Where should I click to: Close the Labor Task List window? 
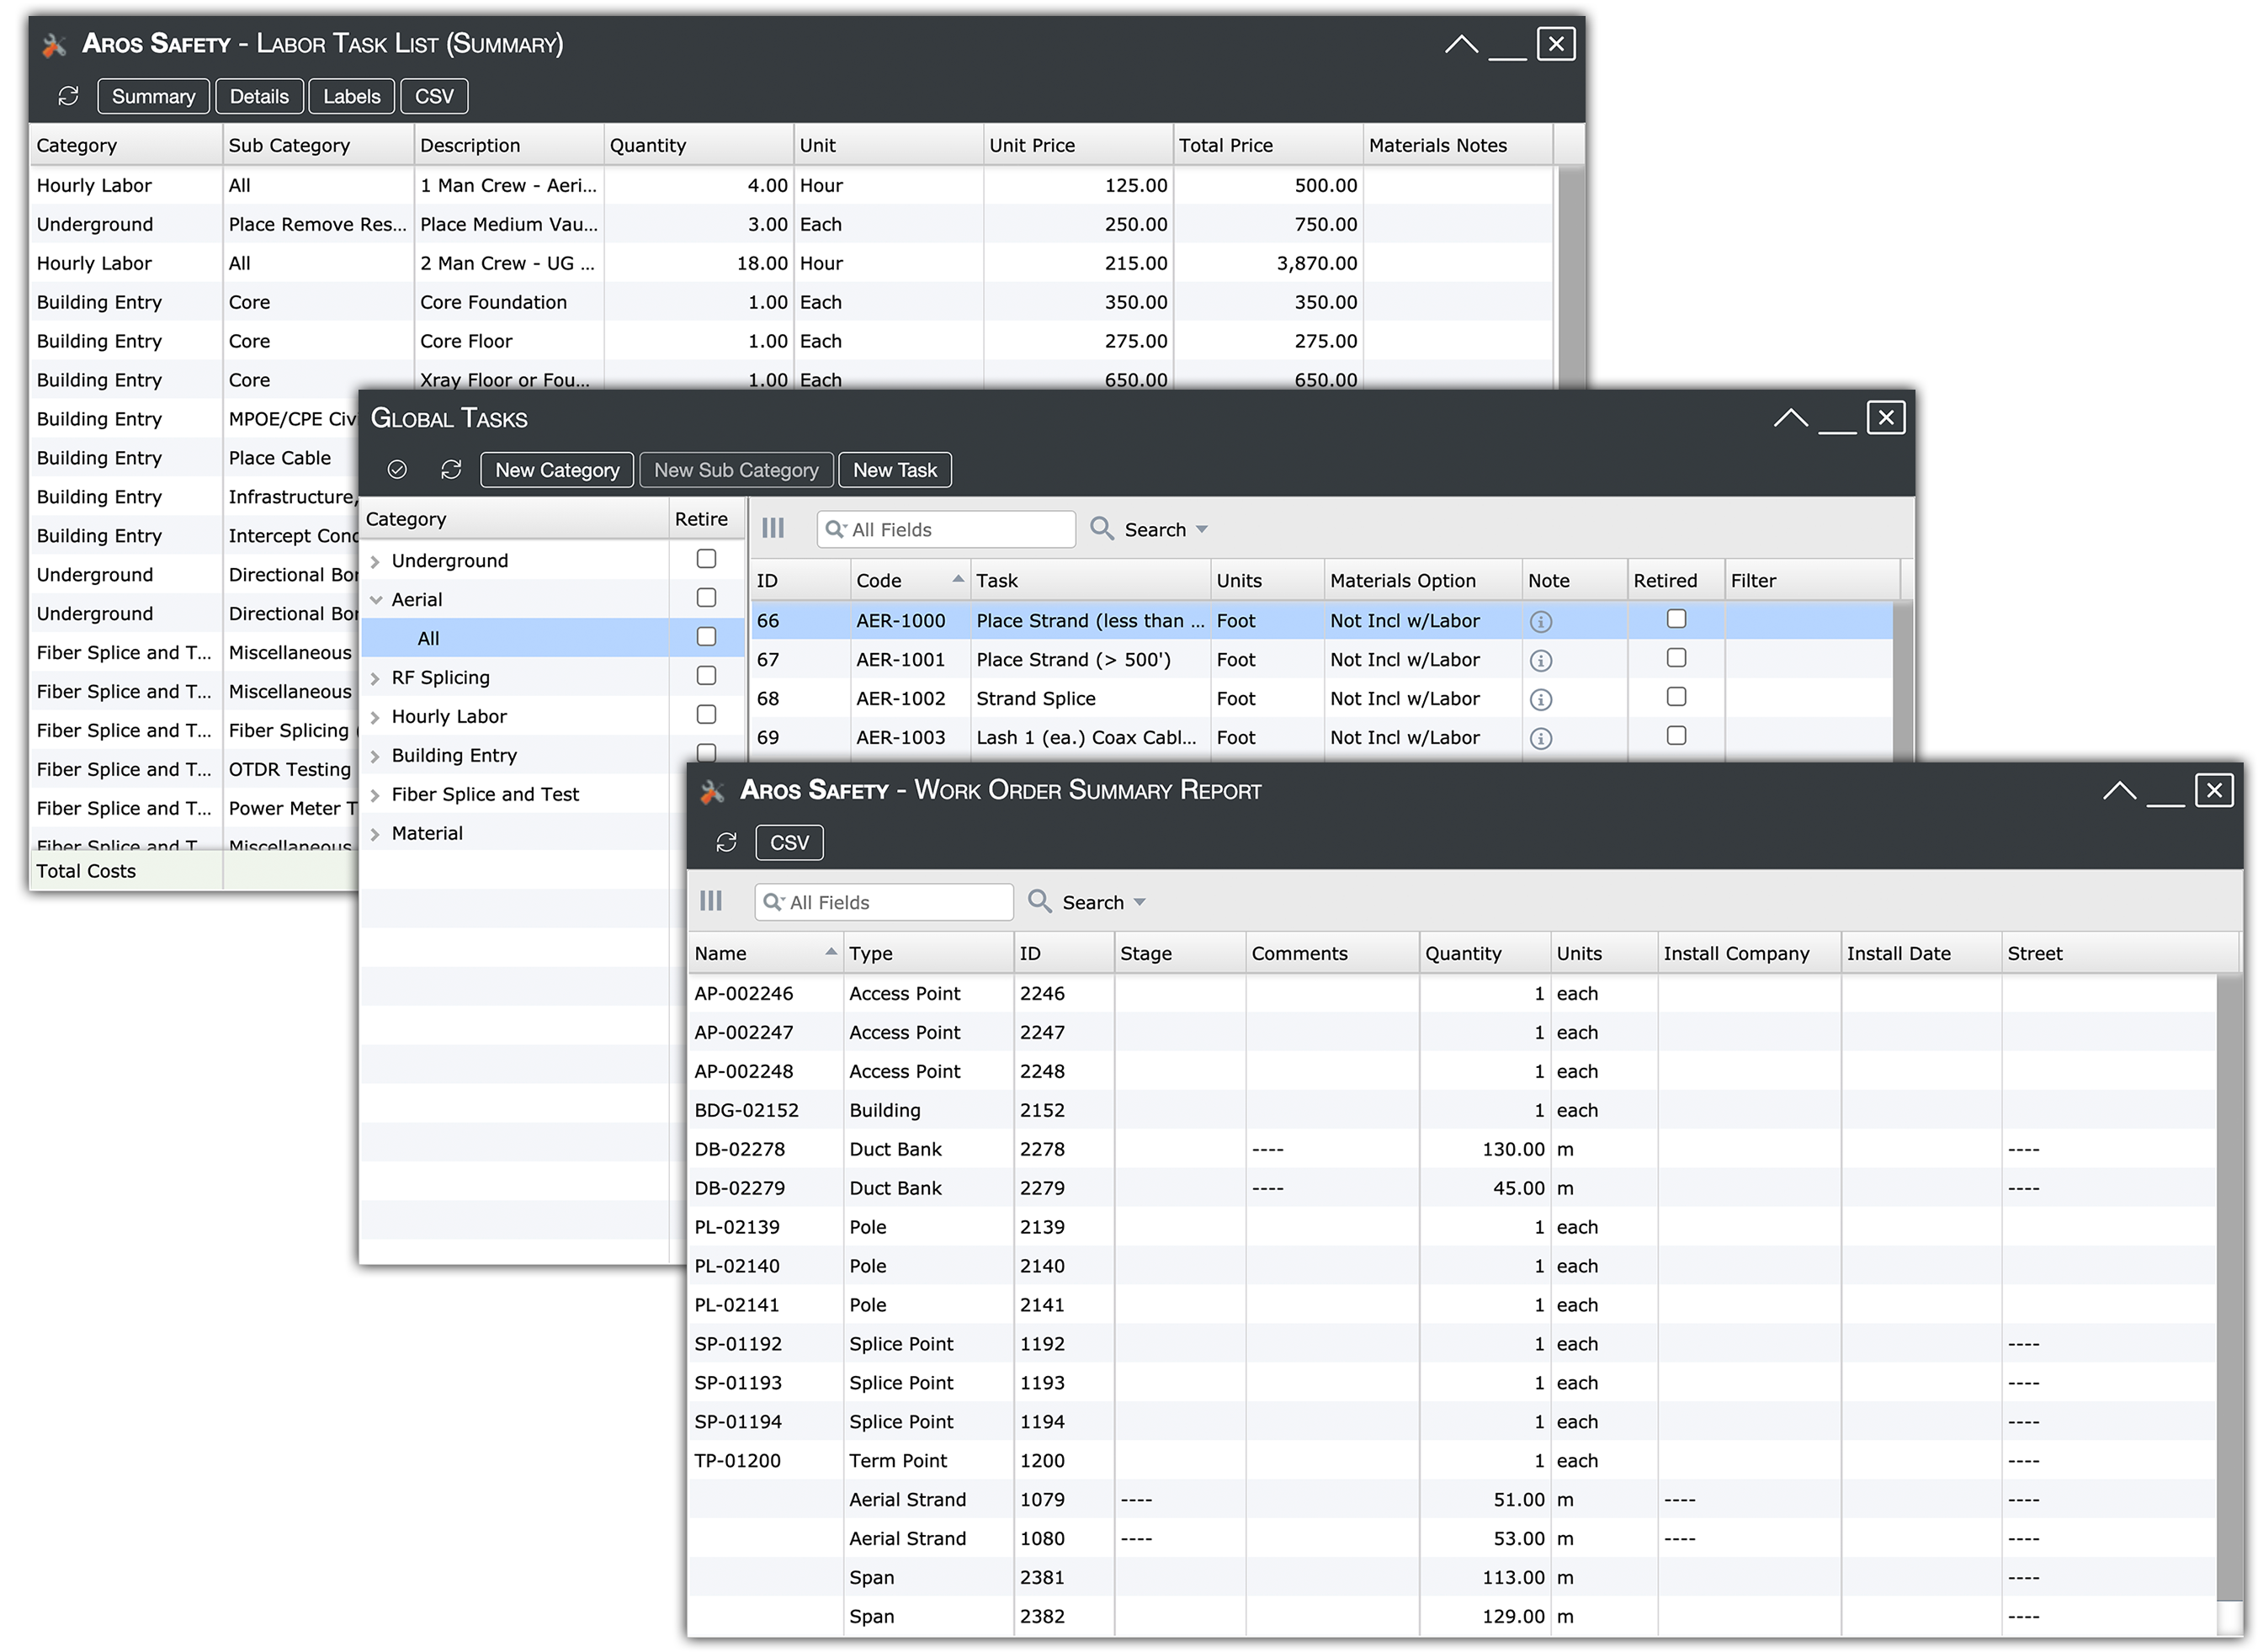[x=1556, y=44]
